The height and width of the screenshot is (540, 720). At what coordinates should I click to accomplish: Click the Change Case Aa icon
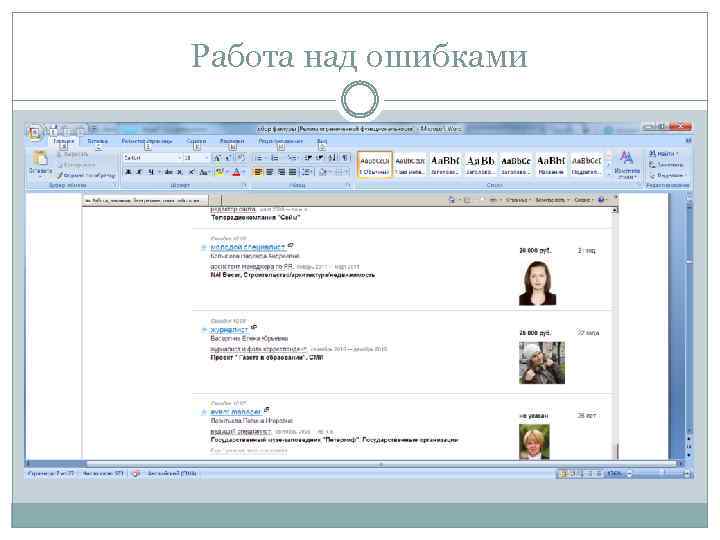pos(204,172)
